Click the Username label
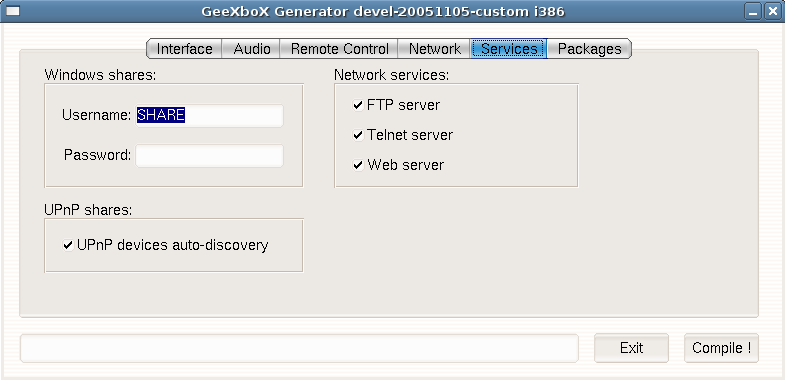 [97, 115]
